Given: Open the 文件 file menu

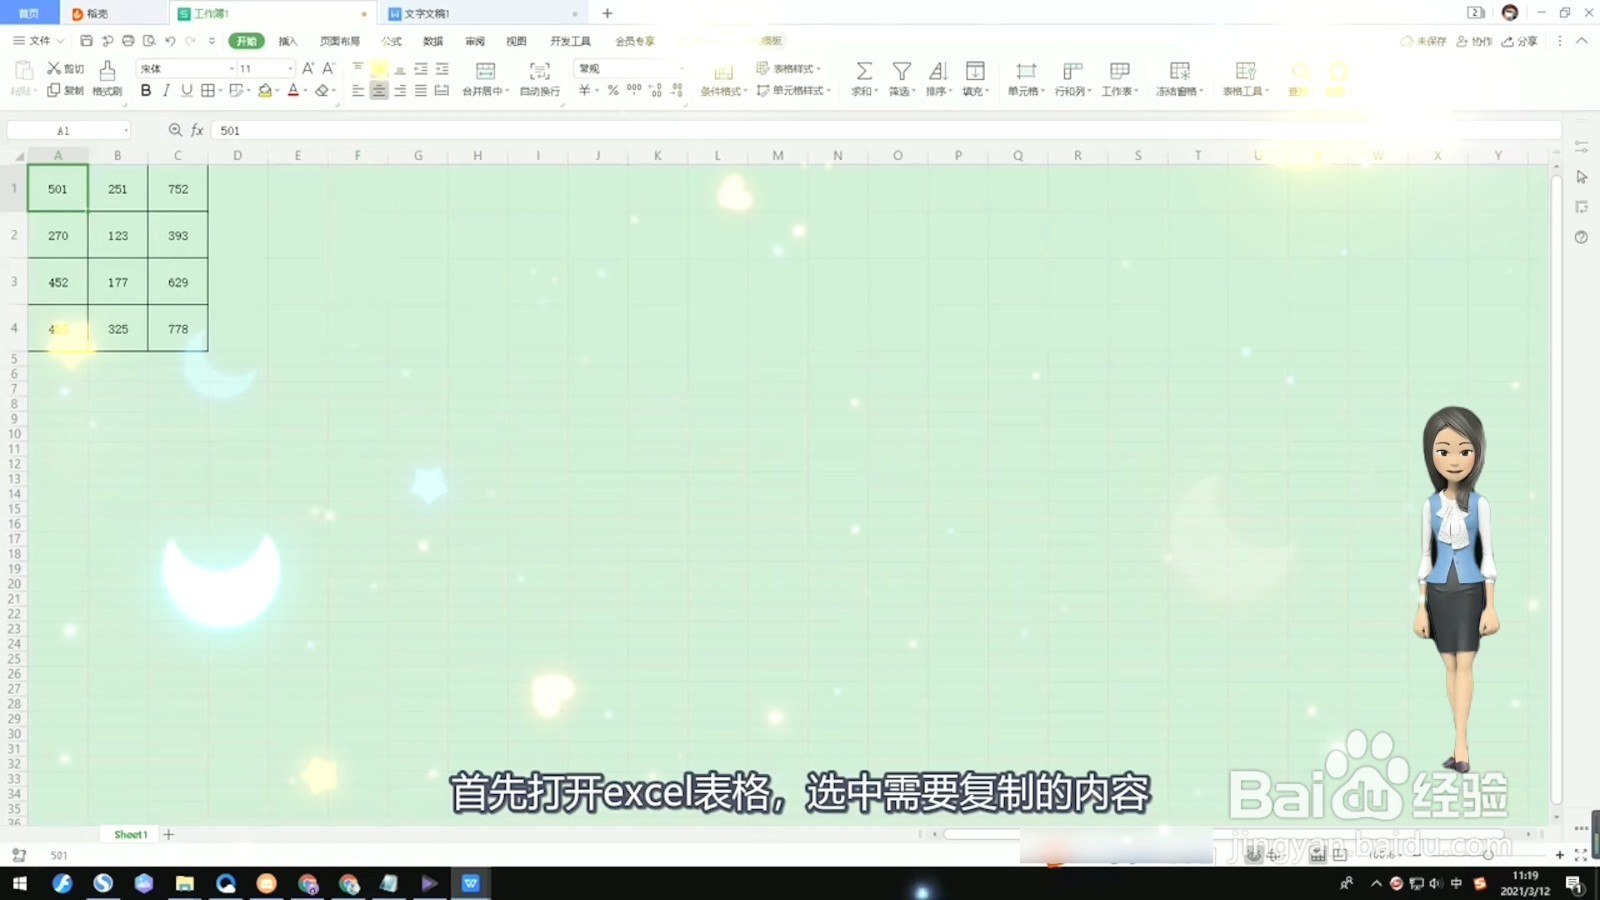Looking at the screenshot, I should coord(39,41).
